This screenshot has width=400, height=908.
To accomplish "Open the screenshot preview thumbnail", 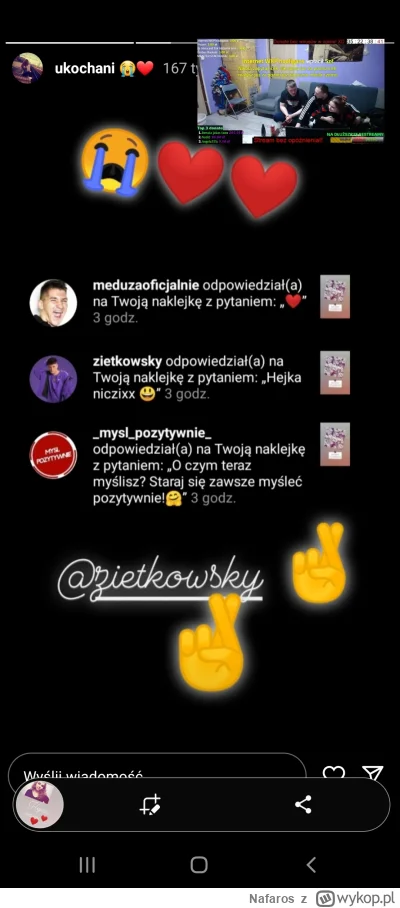I will [39, 804].
